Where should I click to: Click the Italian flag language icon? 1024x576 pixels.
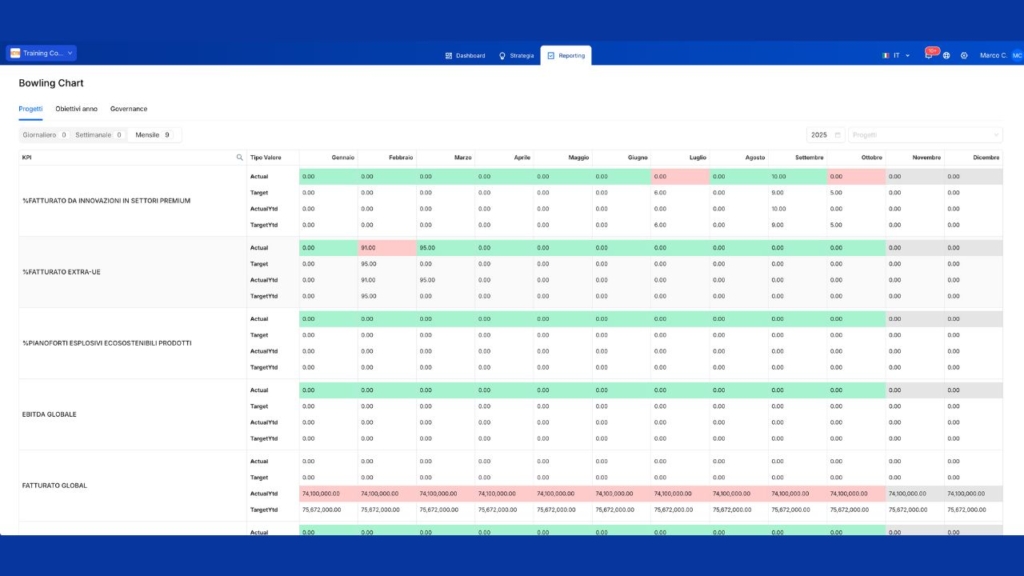point(886,56)
